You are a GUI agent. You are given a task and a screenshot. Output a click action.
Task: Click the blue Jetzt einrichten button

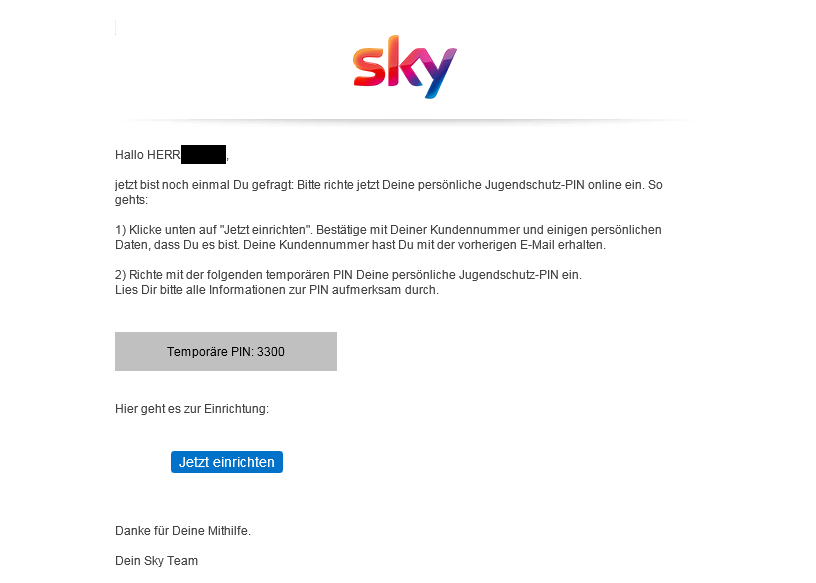pos(227,462)
